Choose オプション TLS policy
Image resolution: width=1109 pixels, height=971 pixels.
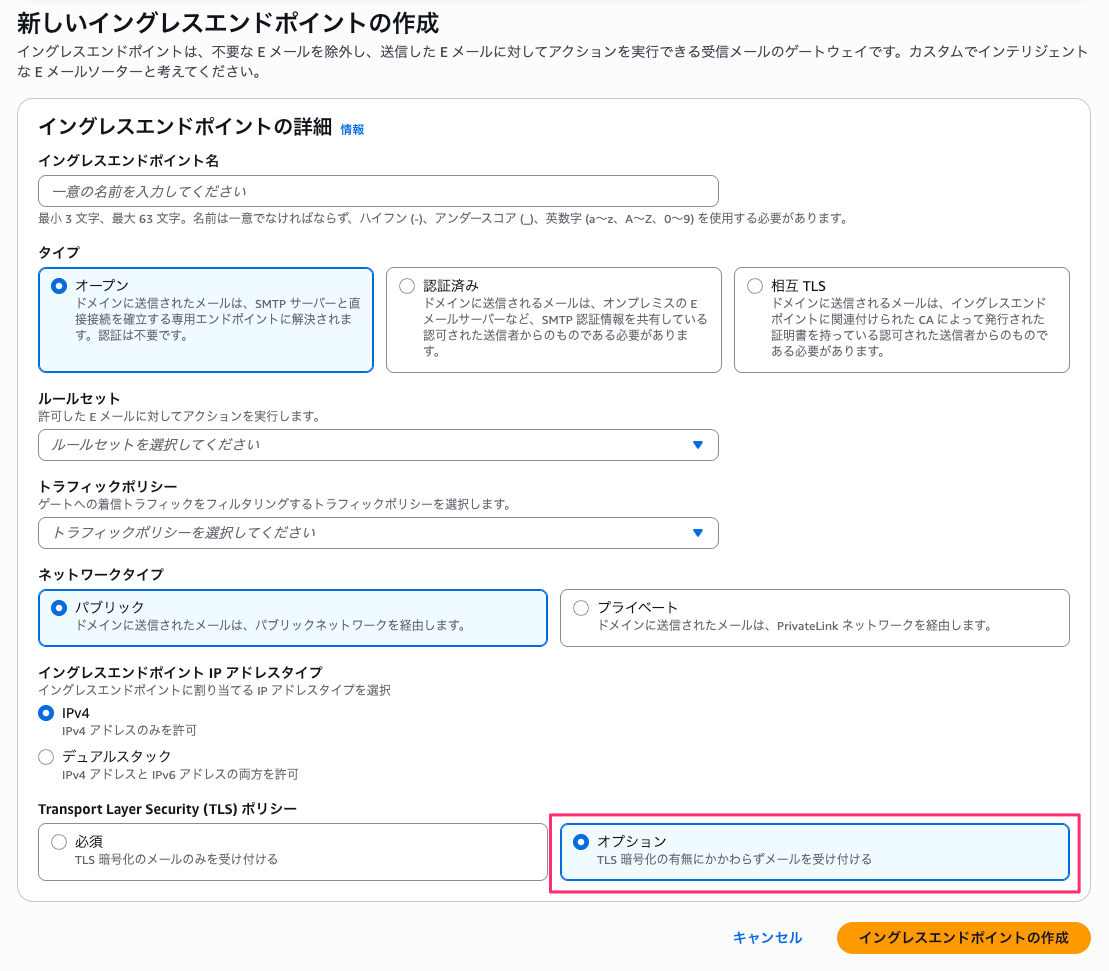pos(581,842)
